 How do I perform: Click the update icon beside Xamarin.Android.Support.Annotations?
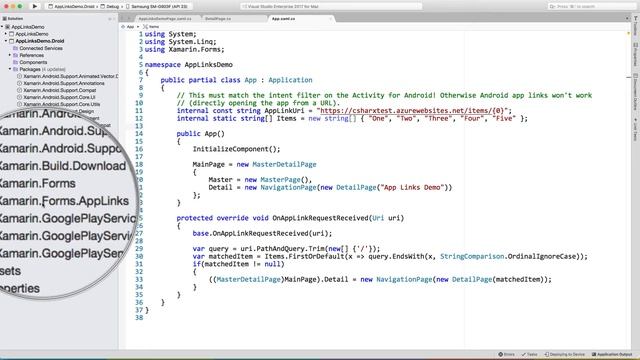click(x=19, y=83)
